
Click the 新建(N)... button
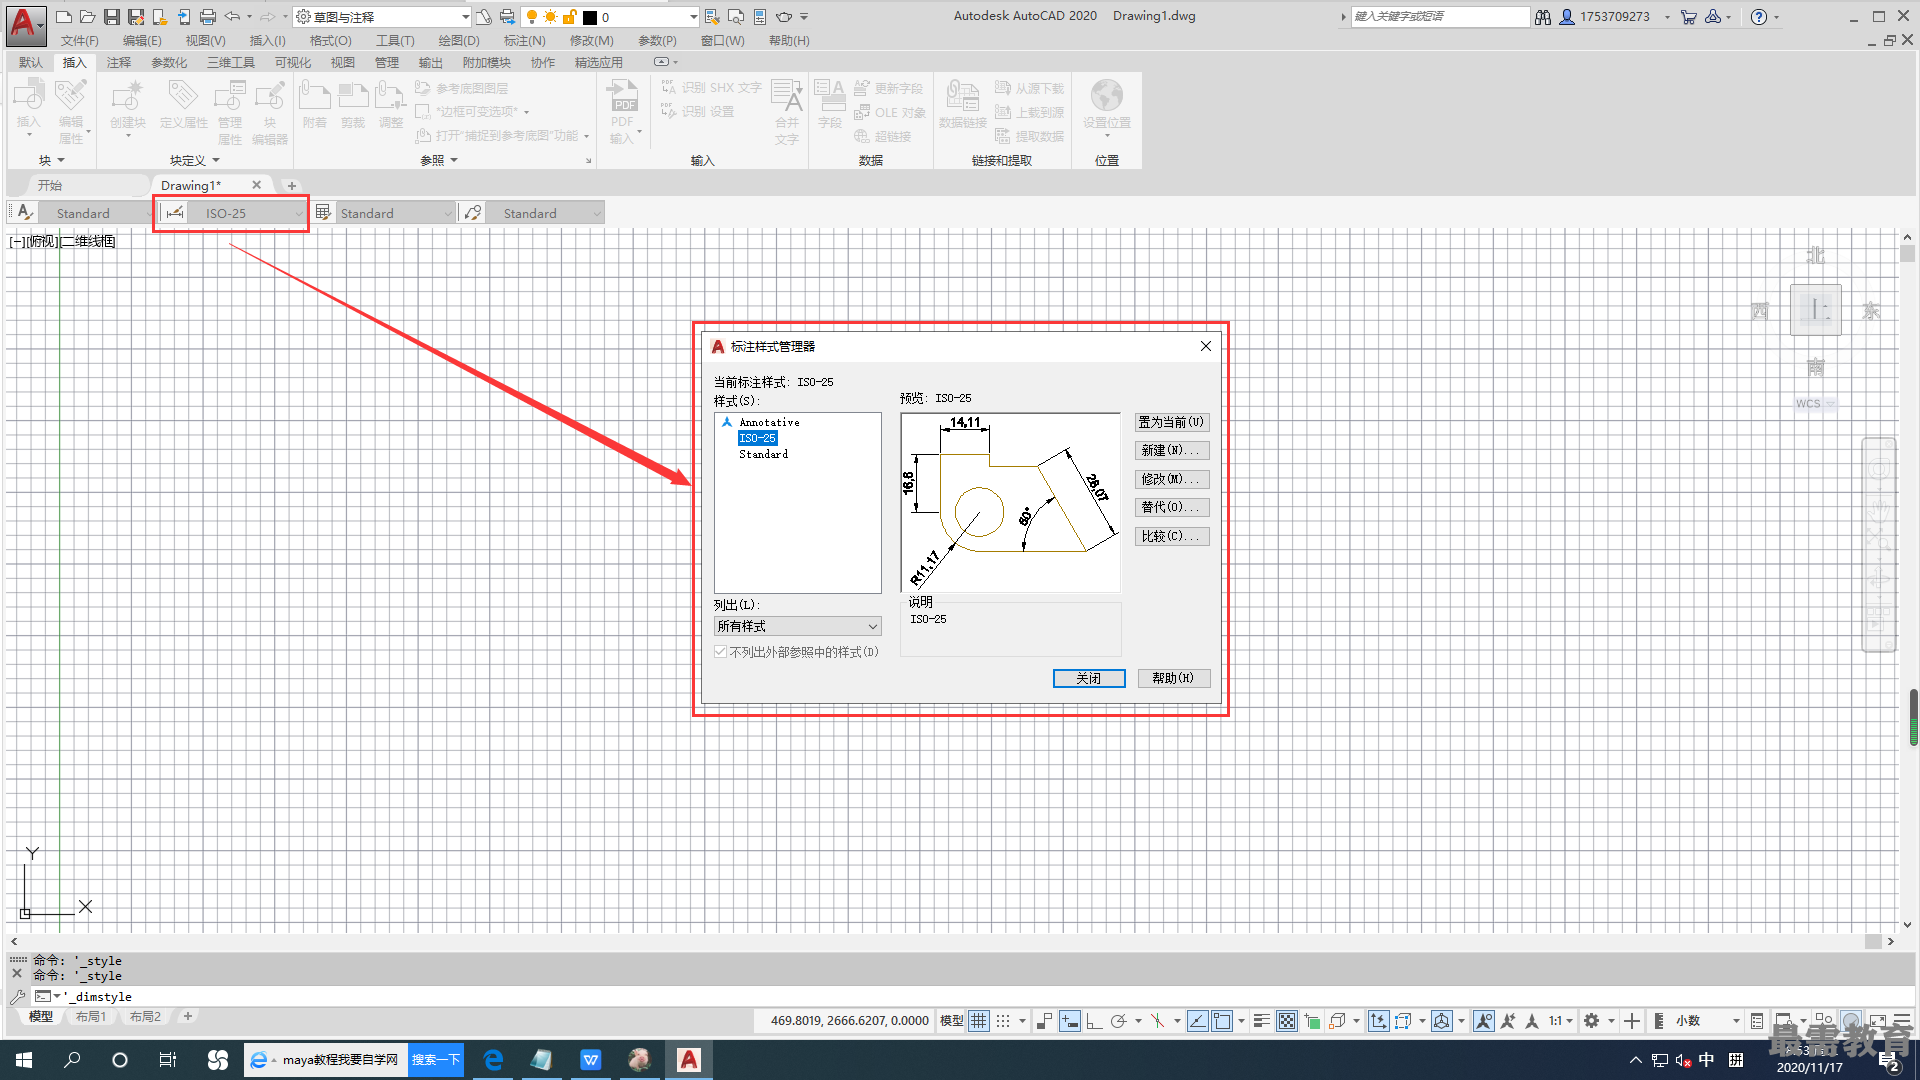(x=1171, y=450)
